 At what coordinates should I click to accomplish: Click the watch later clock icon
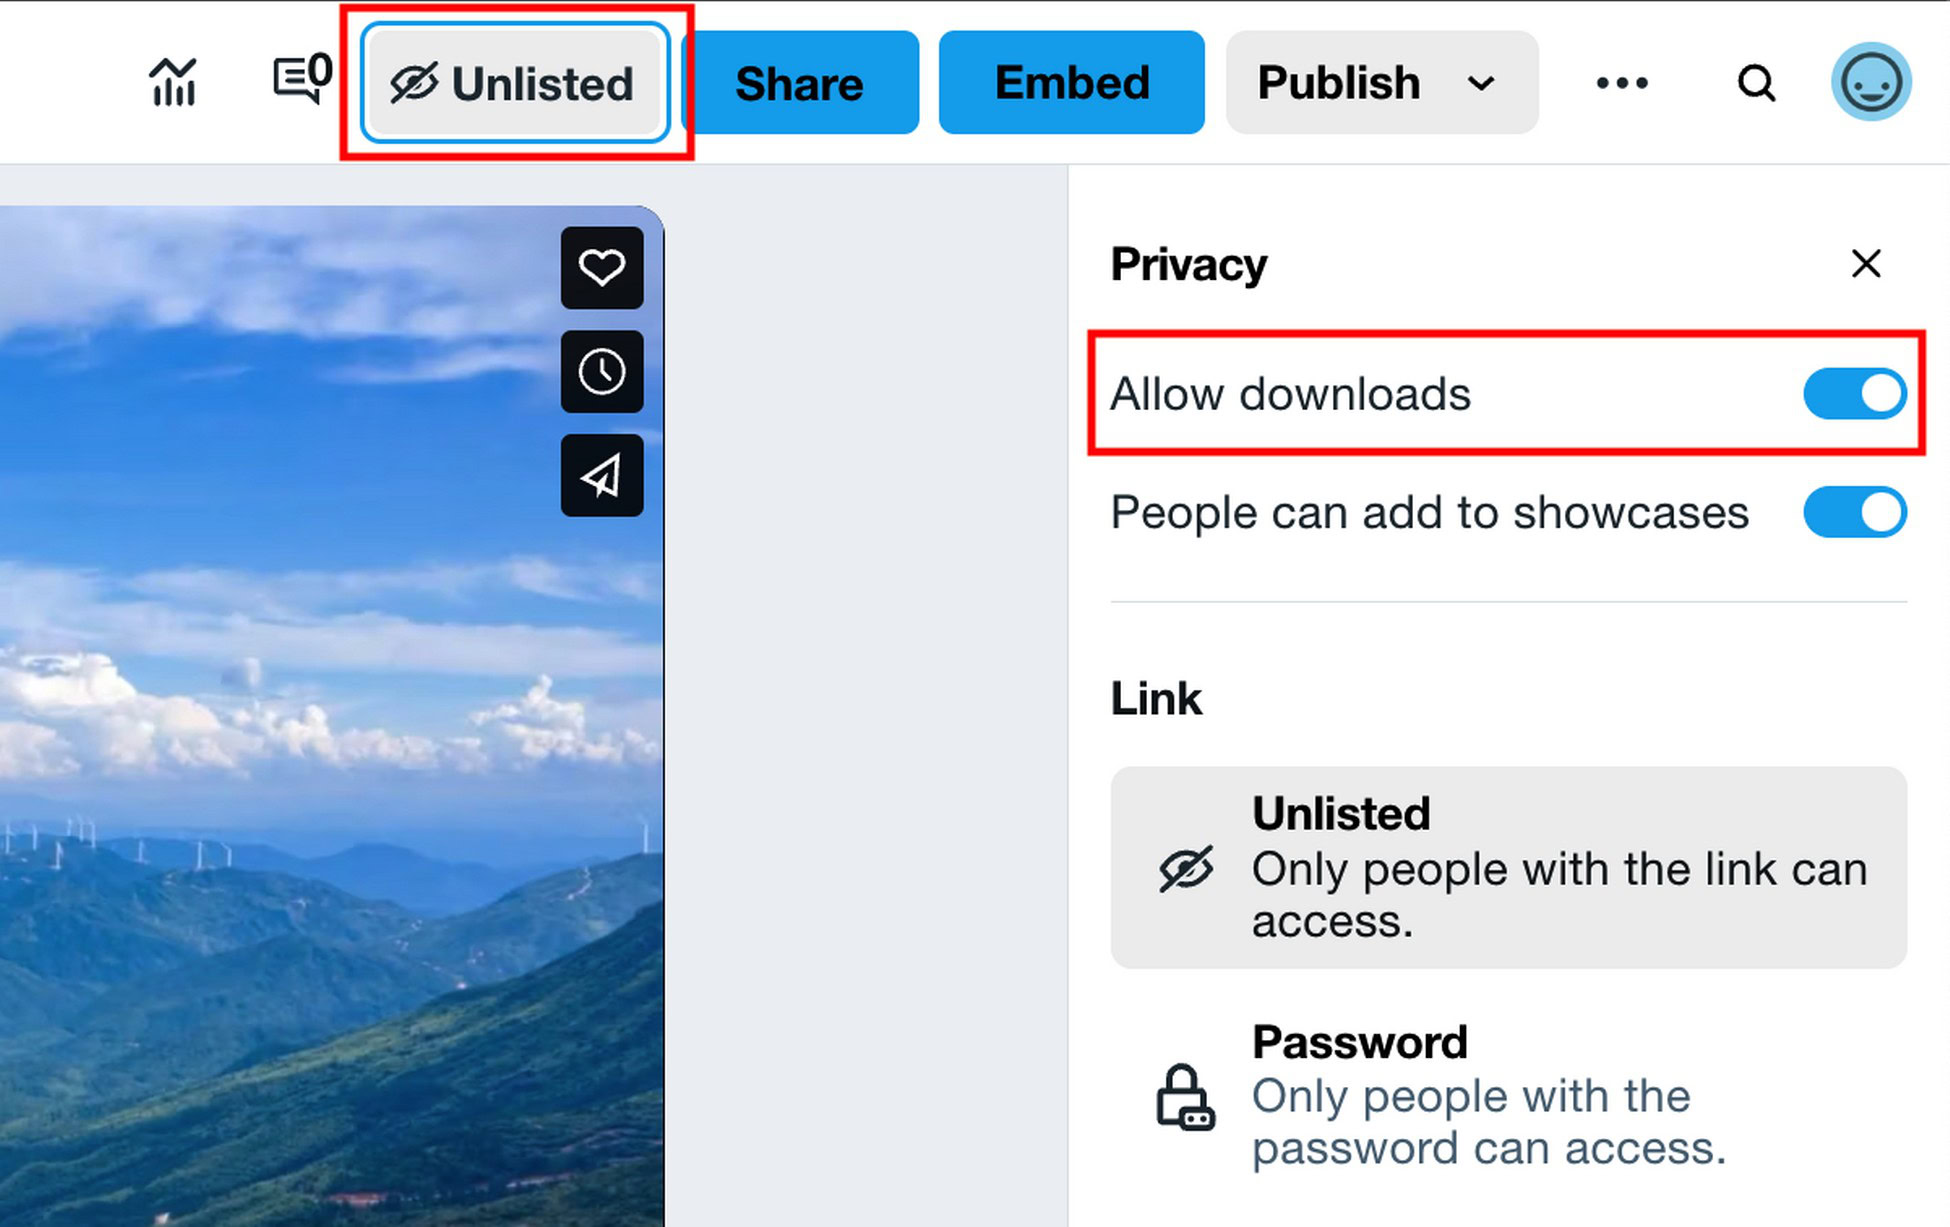[601, 372]
